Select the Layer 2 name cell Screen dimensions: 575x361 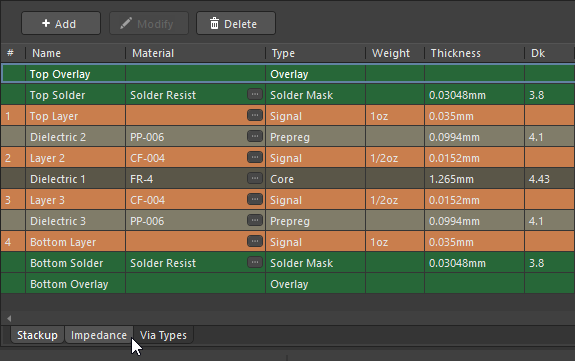tap(76, 158)
